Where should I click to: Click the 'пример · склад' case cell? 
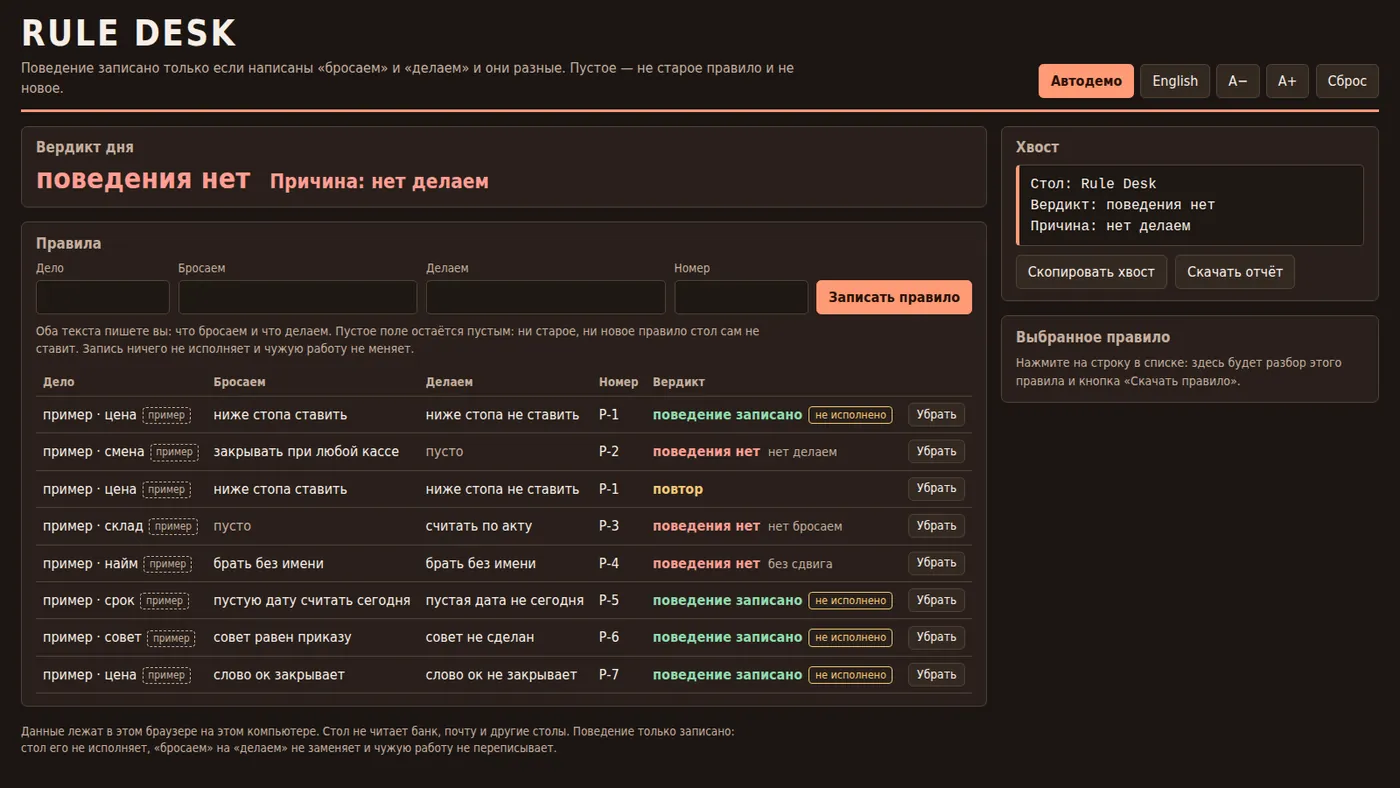coord(120,526)
